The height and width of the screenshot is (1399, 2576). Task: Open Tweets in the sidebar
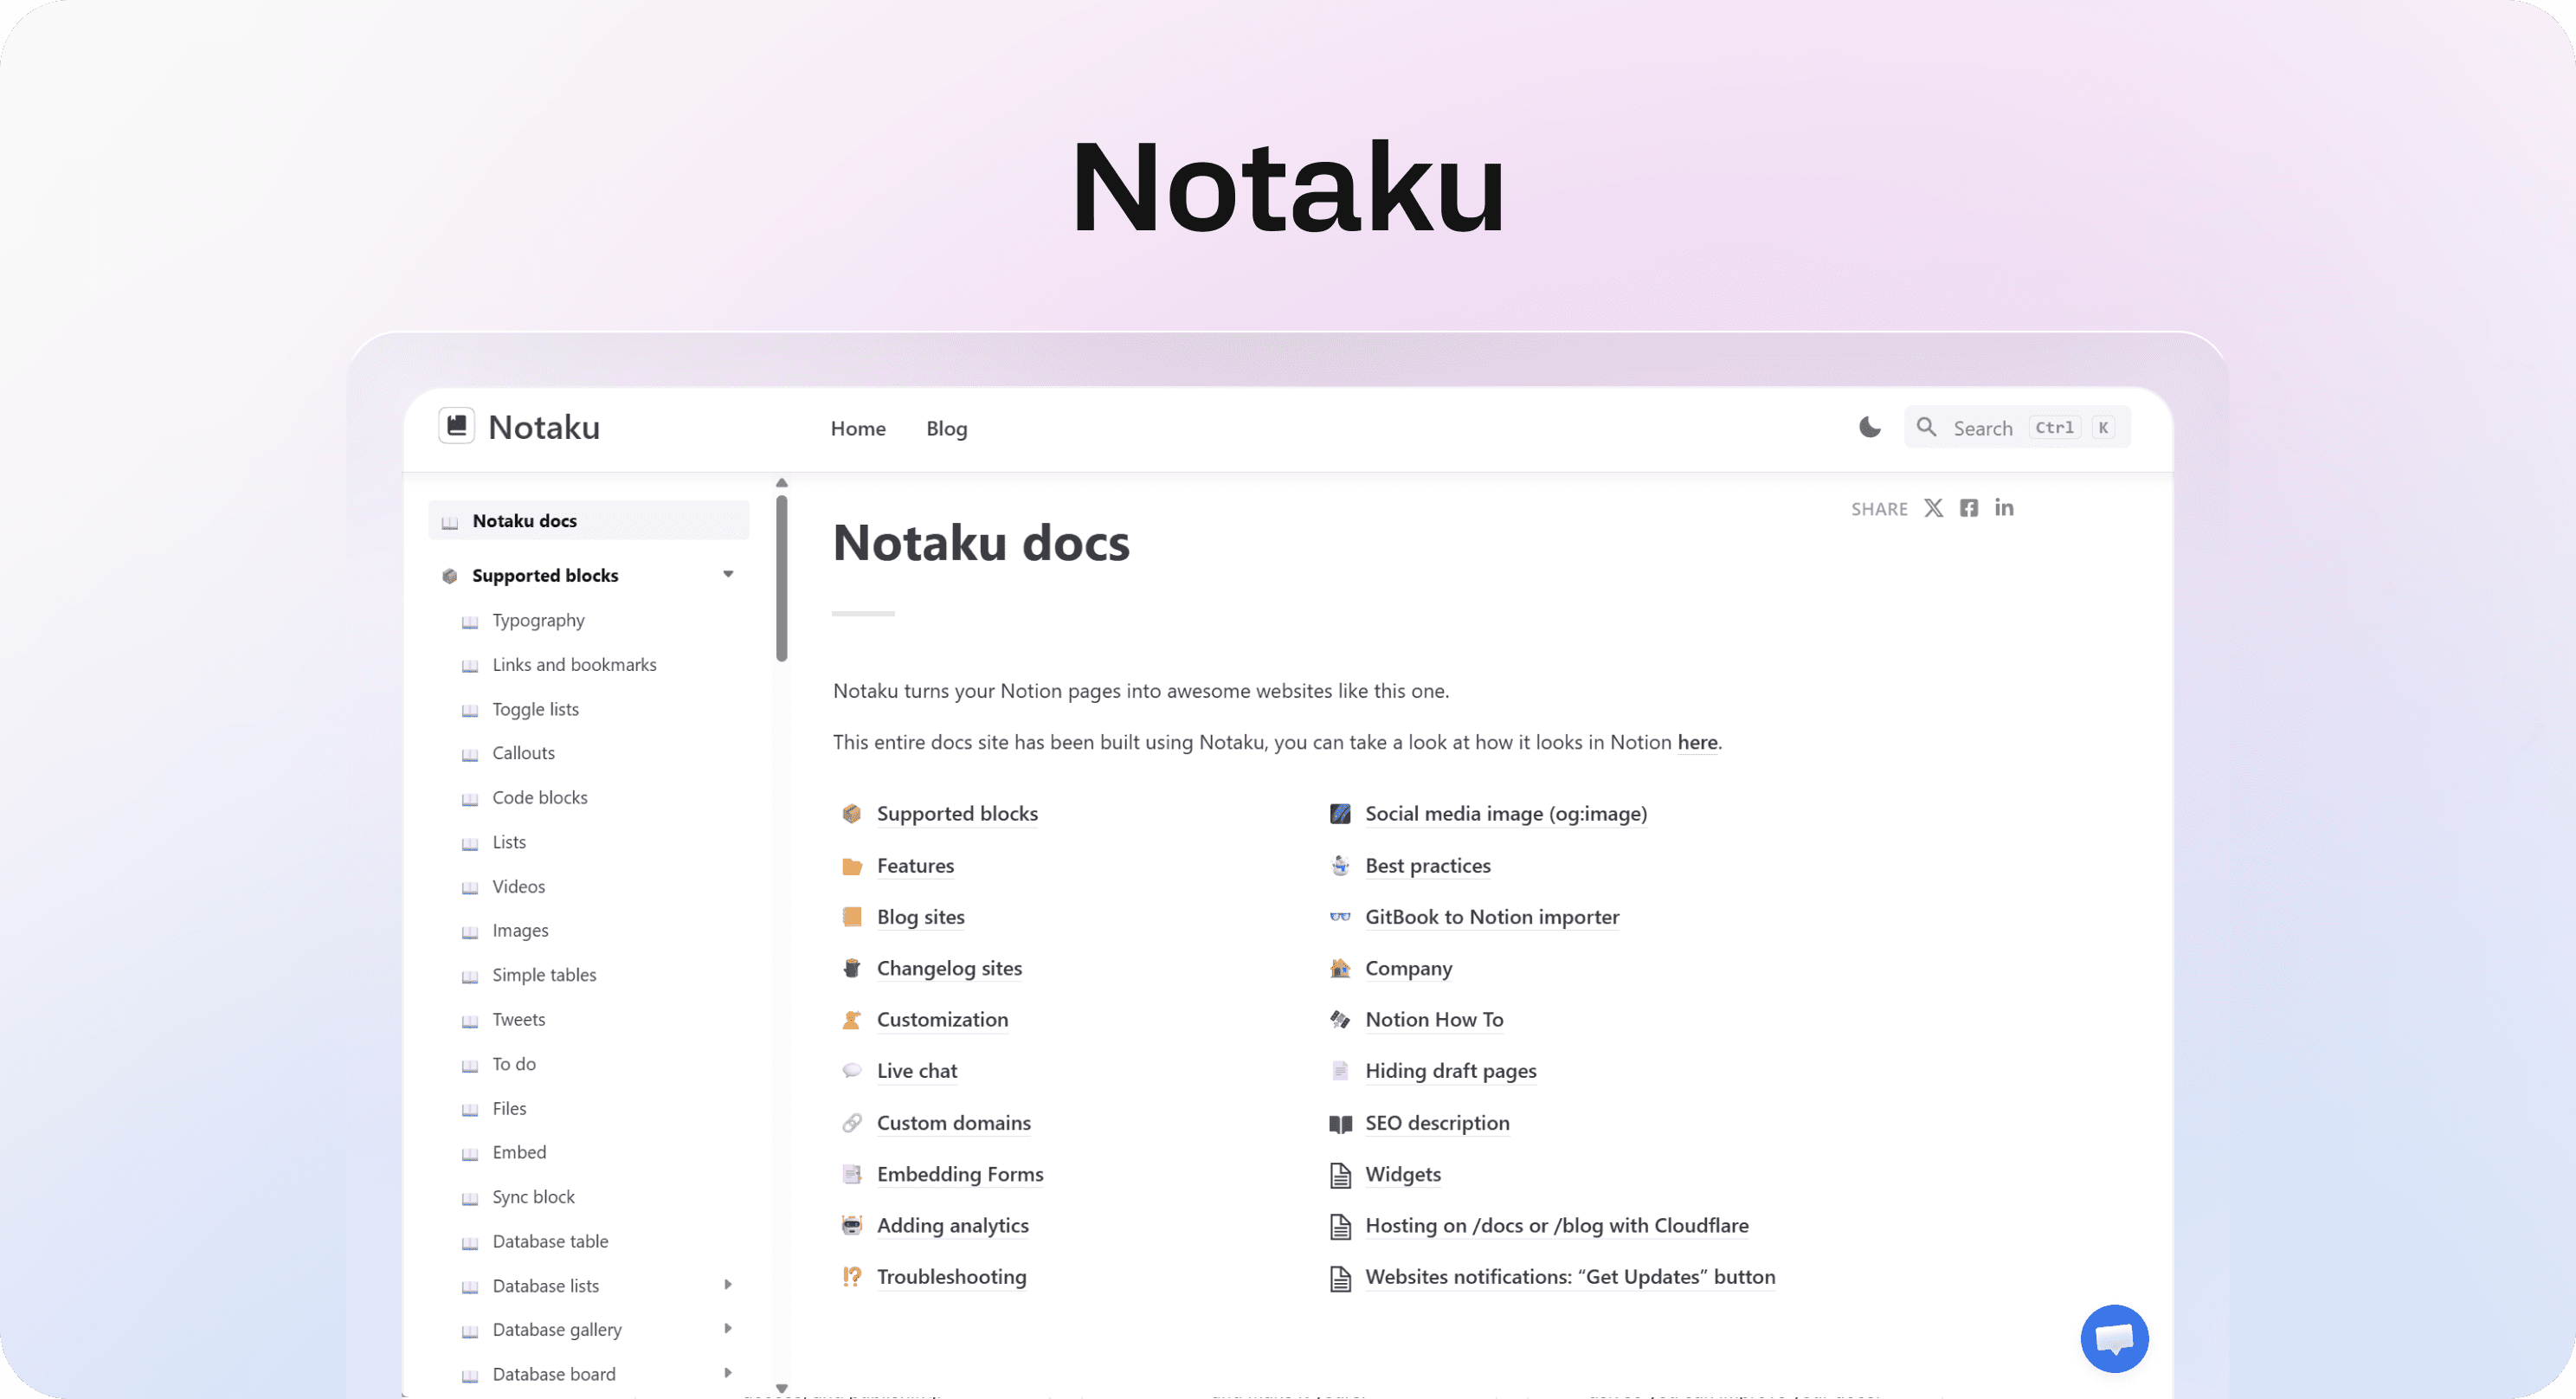[x=518, y=1019]
